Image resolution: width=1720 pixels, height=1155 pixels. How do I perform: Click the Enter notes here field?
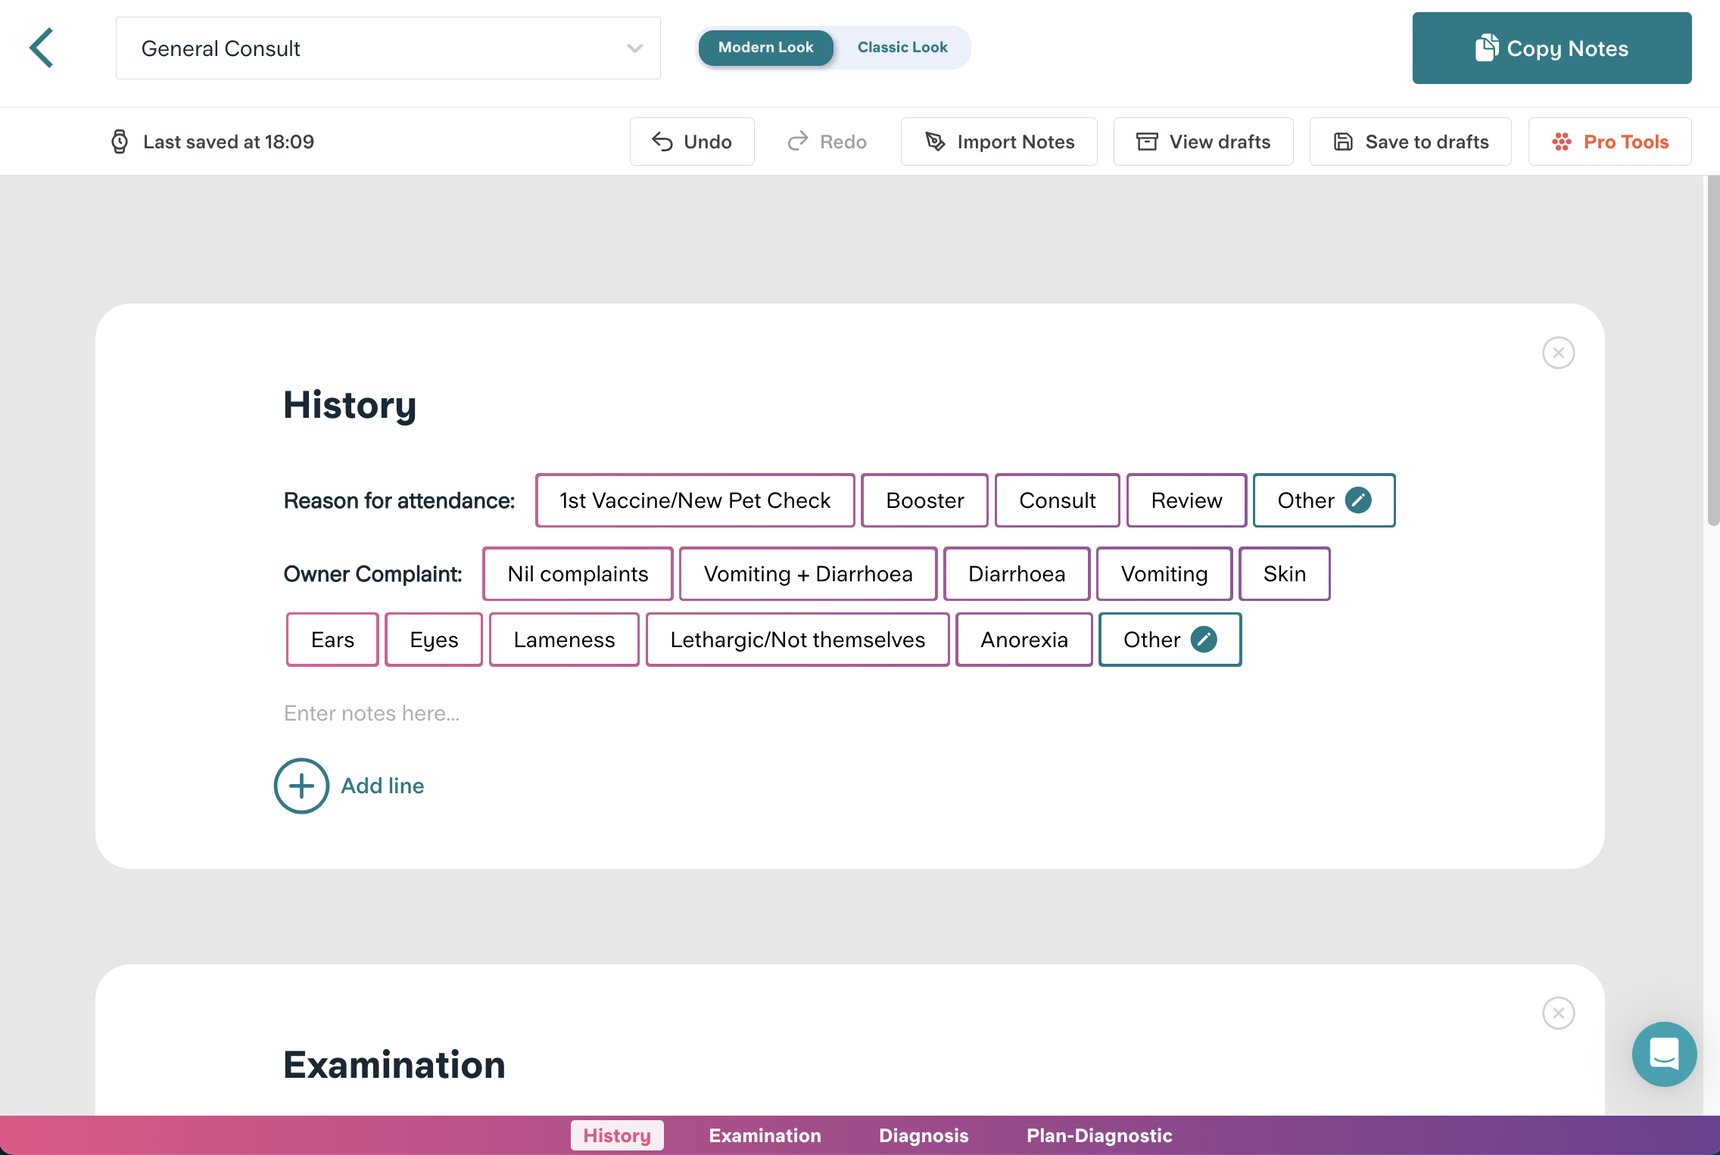point(371,712)
